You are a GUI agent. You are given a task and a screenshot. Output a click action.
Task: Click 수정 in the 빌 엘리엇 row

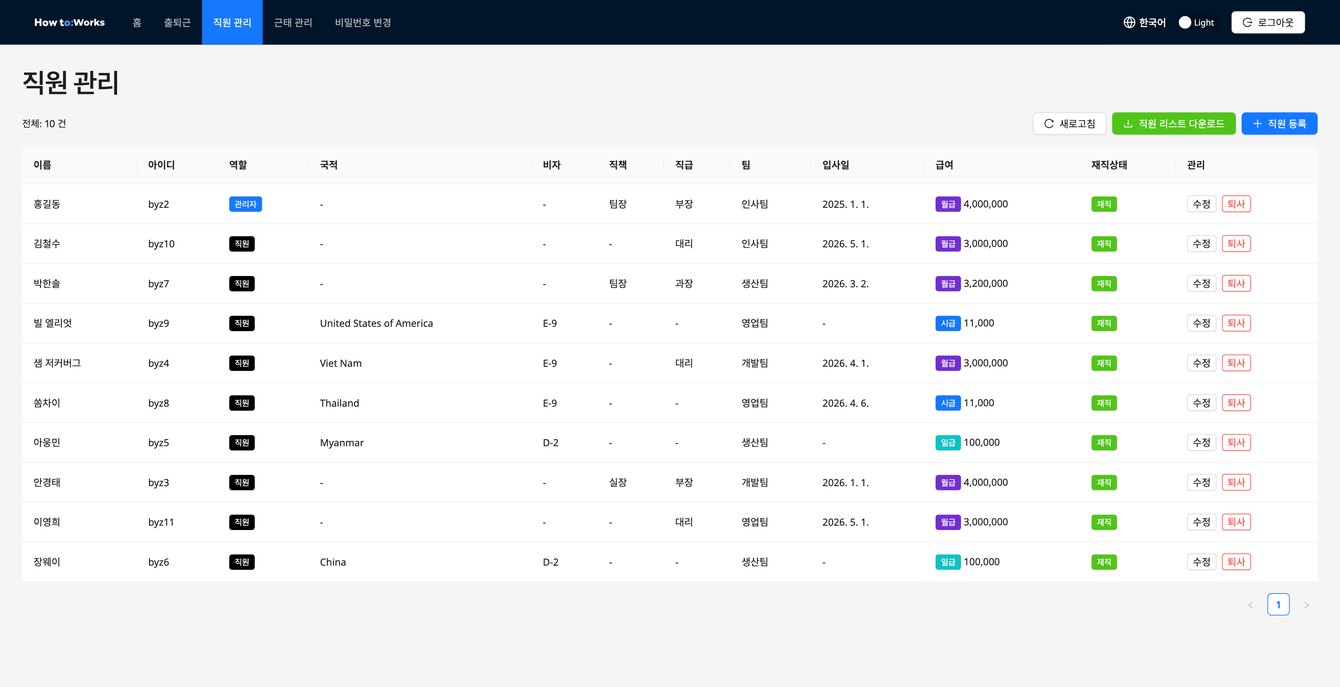click(1202, 323)
